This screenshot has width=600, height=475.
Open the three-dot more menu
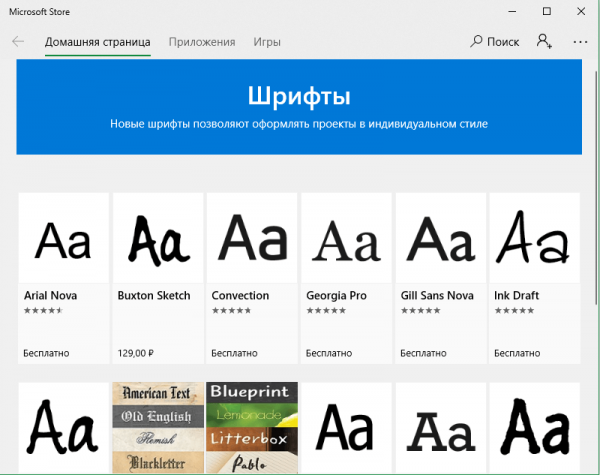(580, 42)
